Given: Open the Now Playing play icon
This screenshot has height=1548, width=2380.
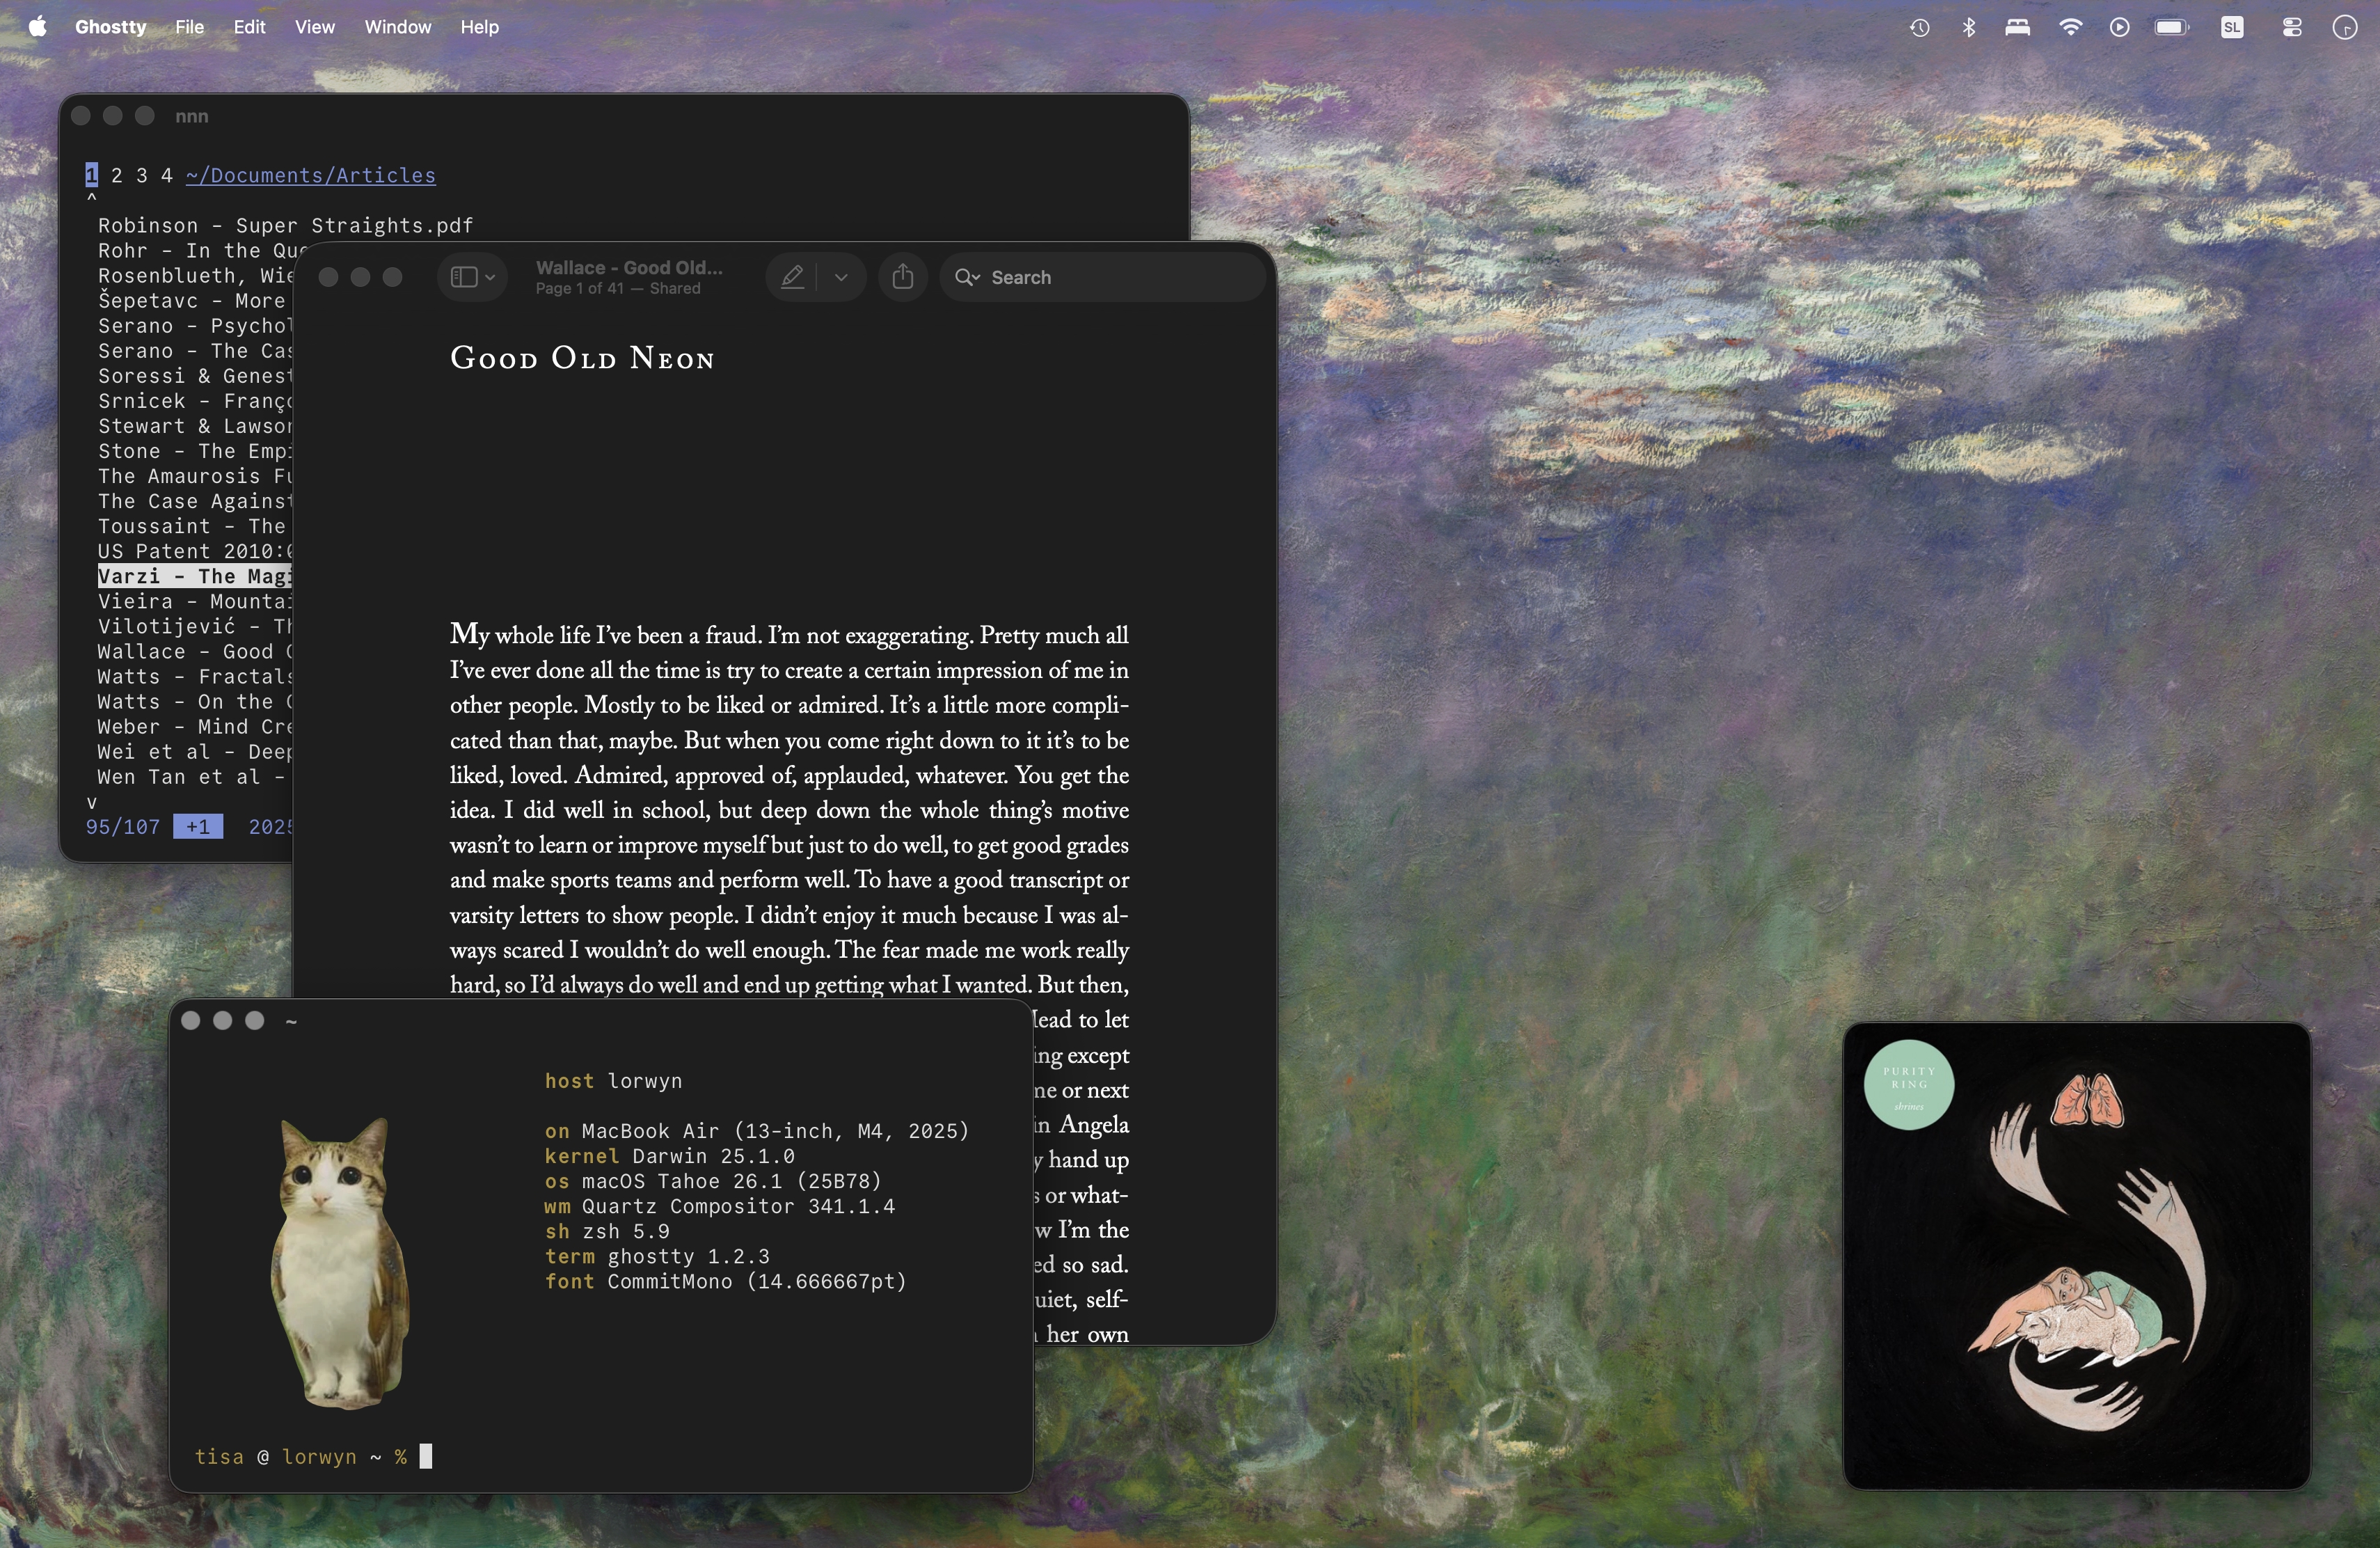Looking at the screenshot, I should [2119, 28].
